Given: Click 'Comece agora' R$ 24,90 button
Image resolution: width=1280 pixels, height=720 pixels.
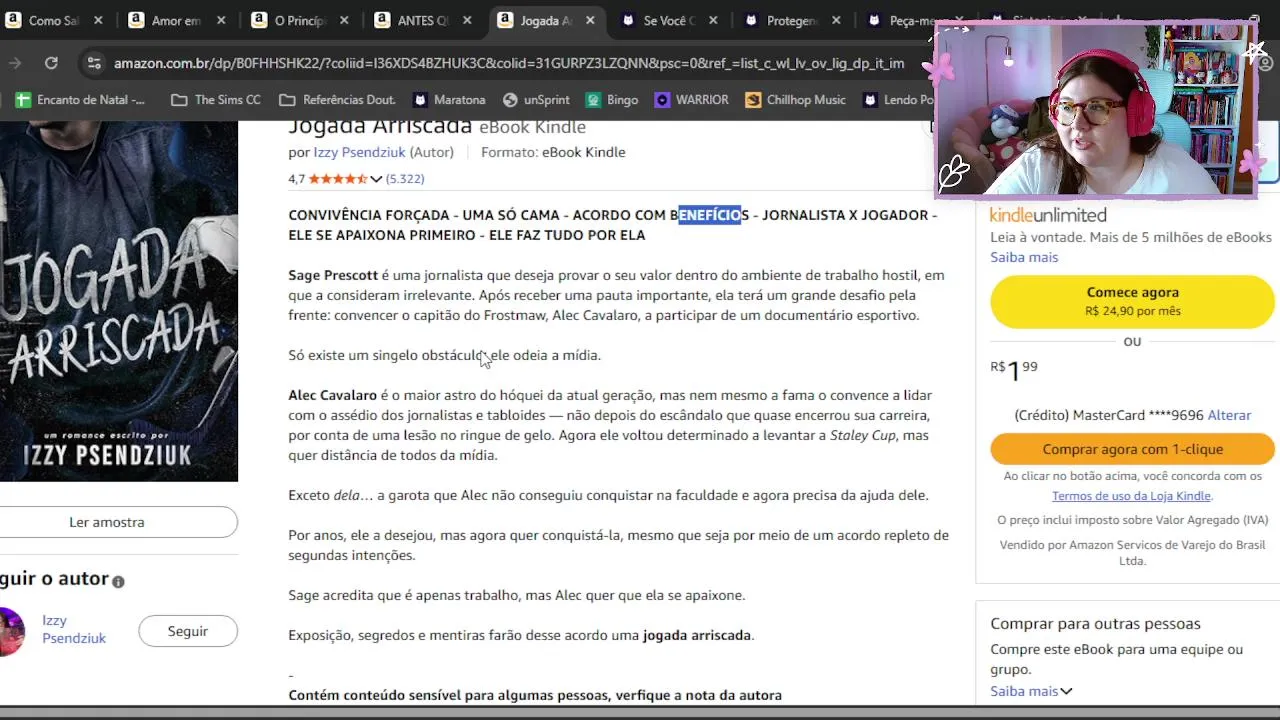Looking at the screenshot, I should click(x=1133, y=301).
